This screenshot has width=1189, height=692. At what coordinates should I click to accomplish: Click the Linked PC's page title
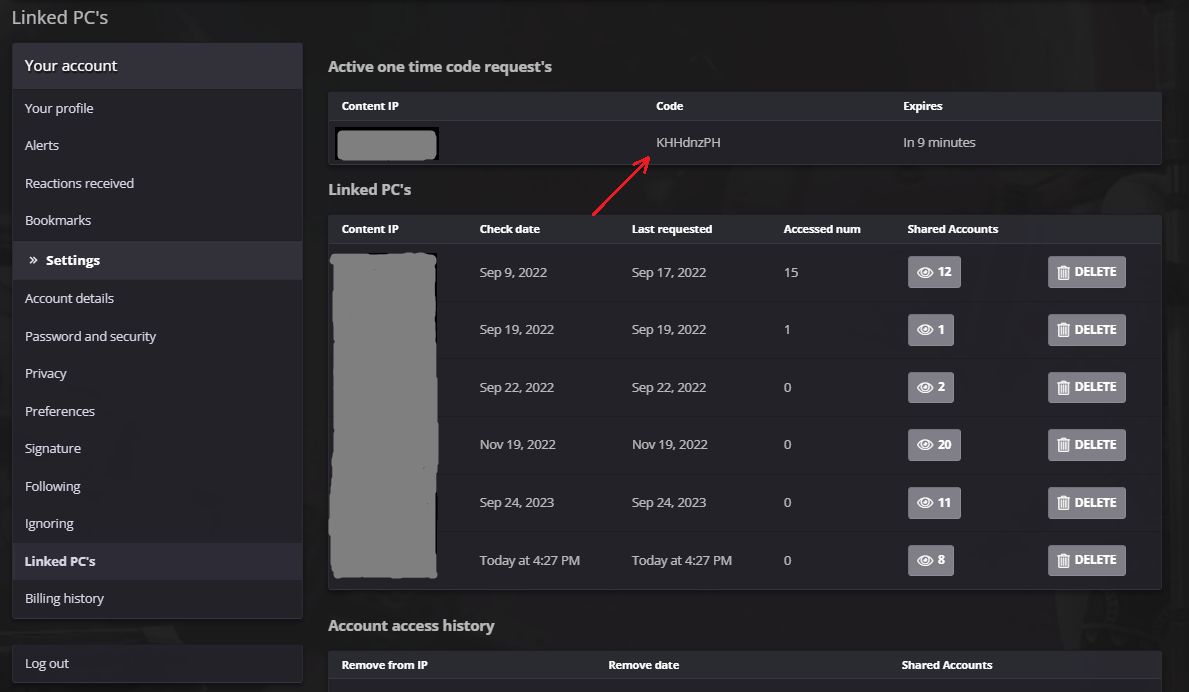tap(60, 17)
